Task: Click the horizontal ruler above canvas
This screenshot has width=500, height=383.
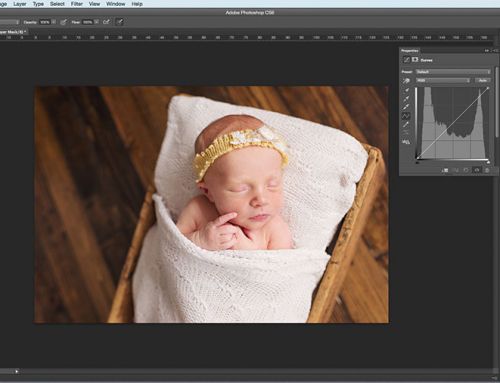Action: (247, 38)
